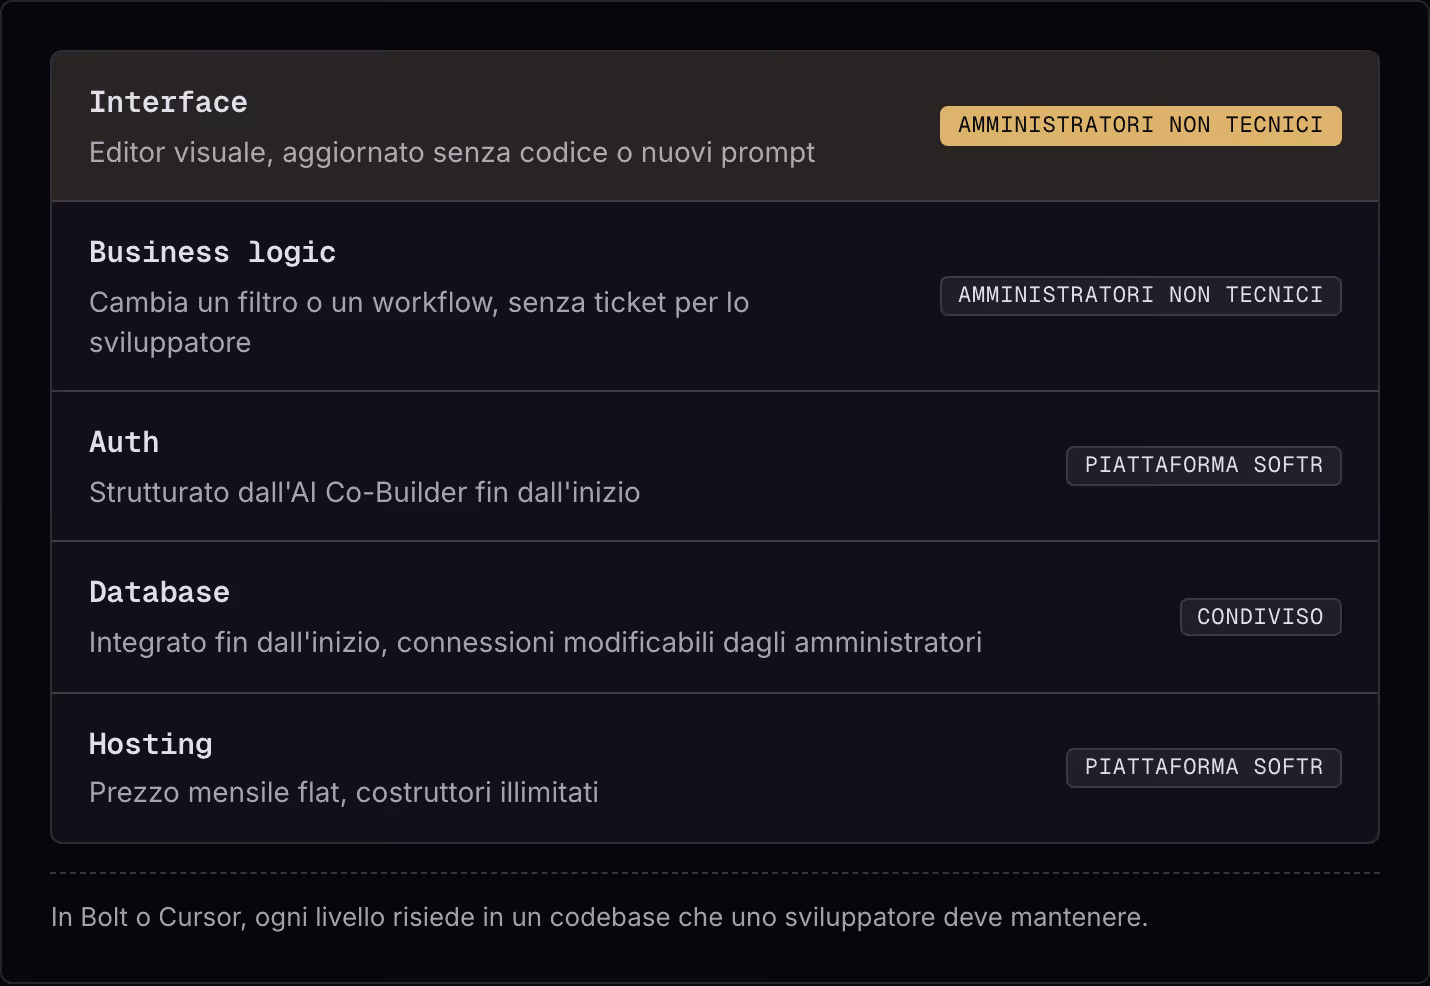
Task: Click 'Integrato fin dall'inizio' Database description
Action: tap(535, 643)
